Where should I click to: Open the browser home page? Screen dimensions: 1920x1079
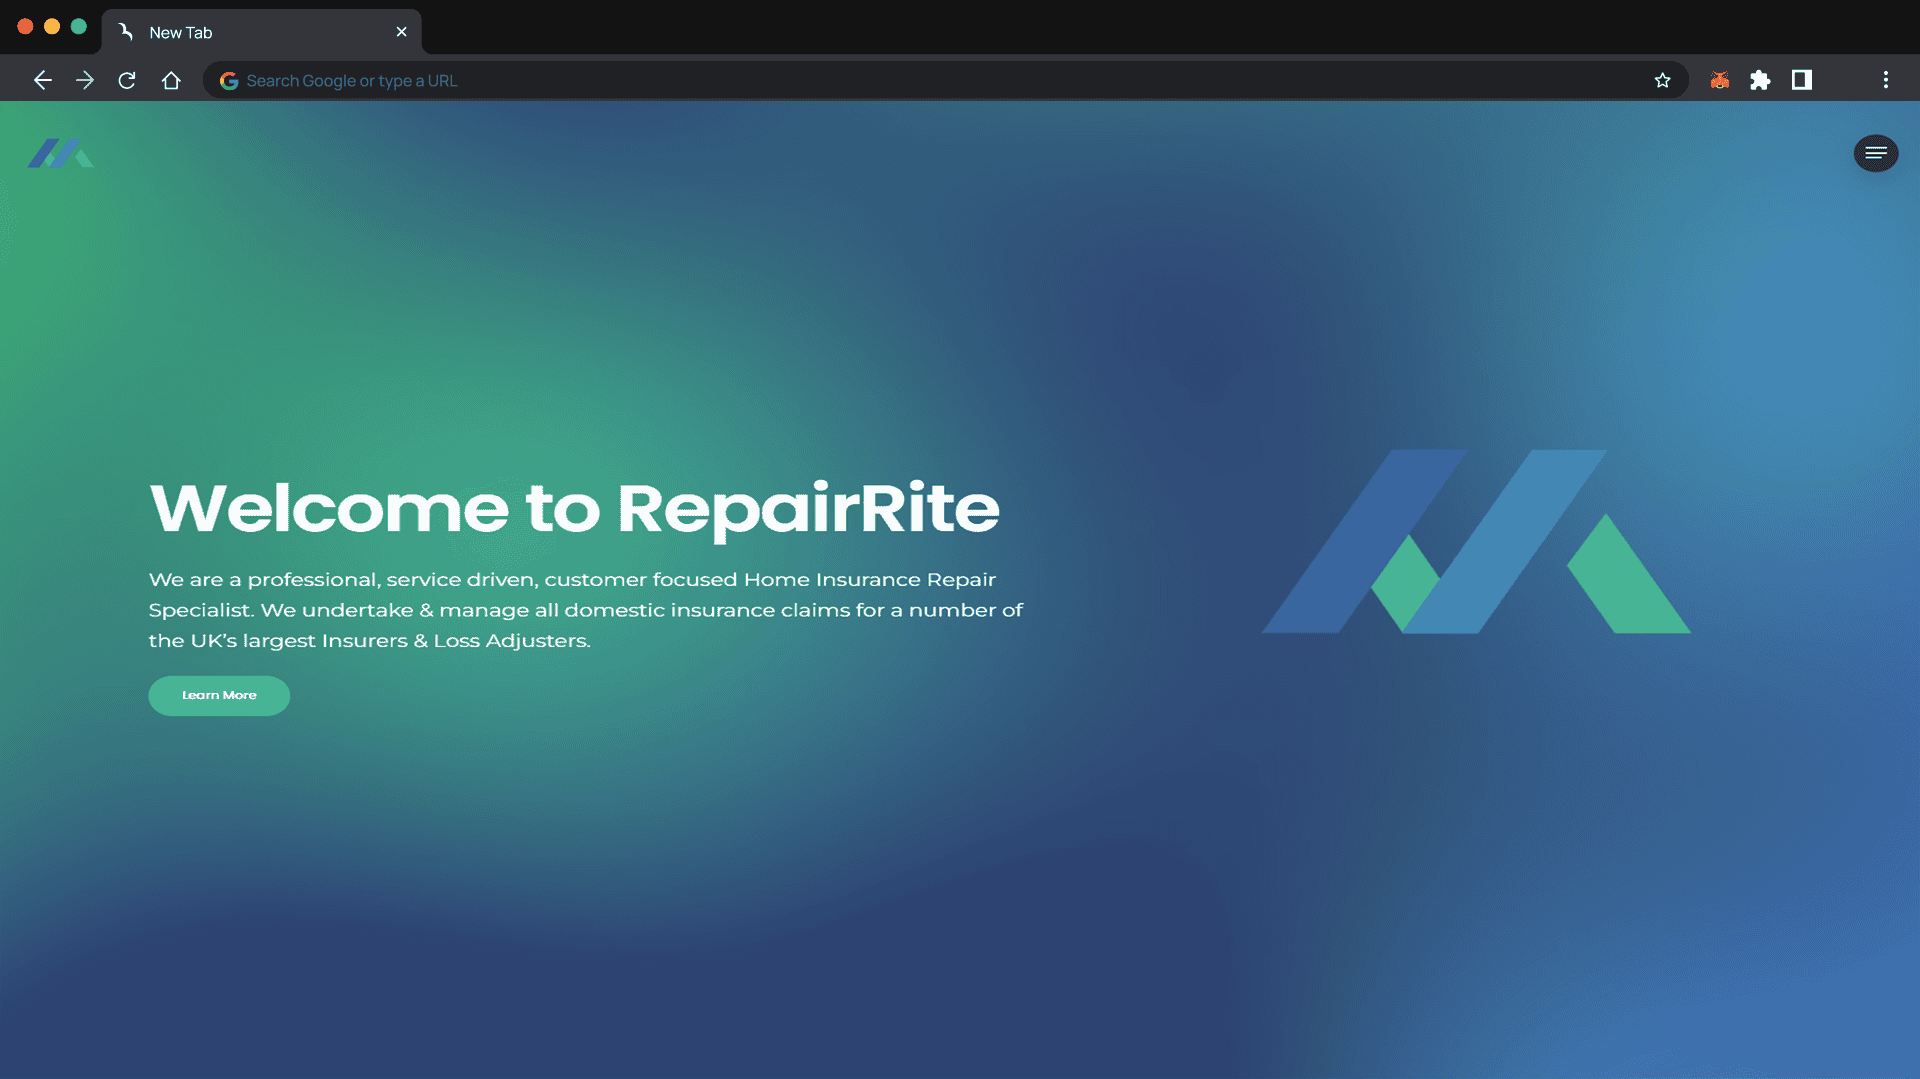pos(171,80)
